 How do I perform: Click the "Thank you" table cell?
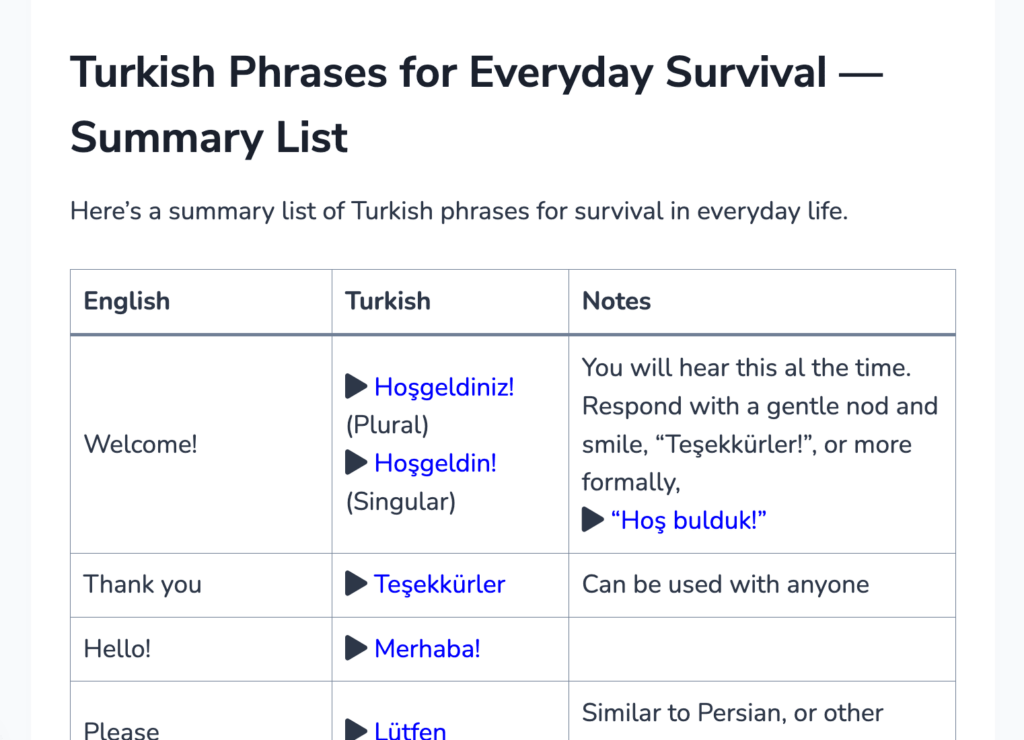tap(142, 584)
